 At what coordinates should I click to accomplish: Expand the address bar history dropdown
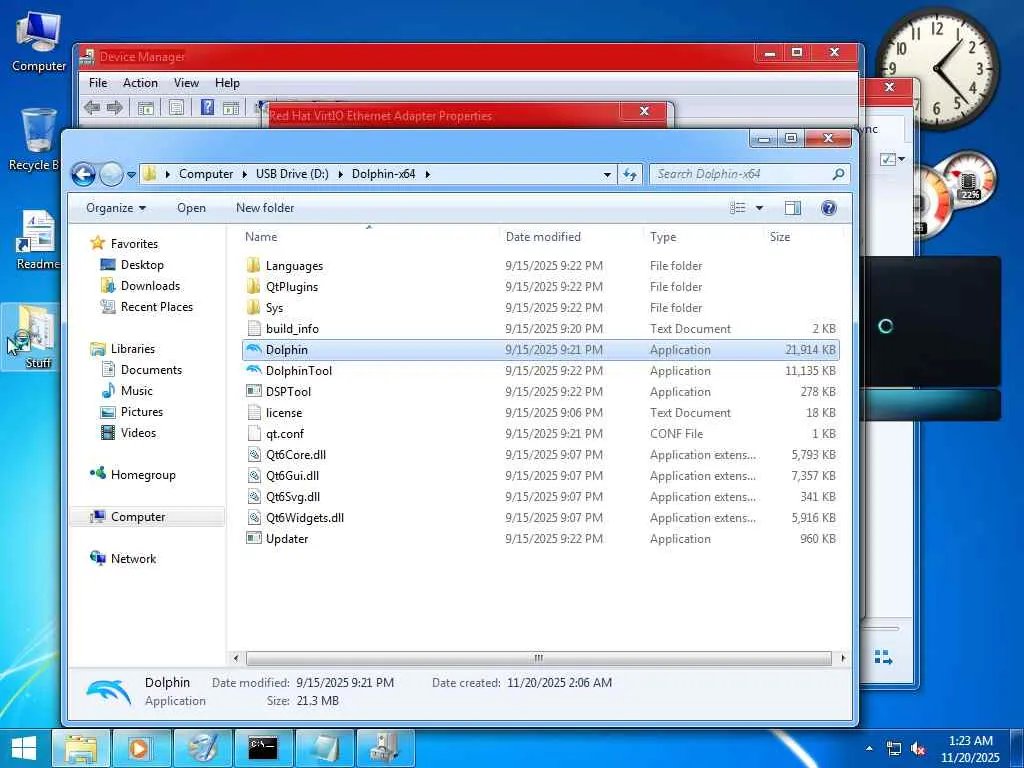tap(607, 174)
